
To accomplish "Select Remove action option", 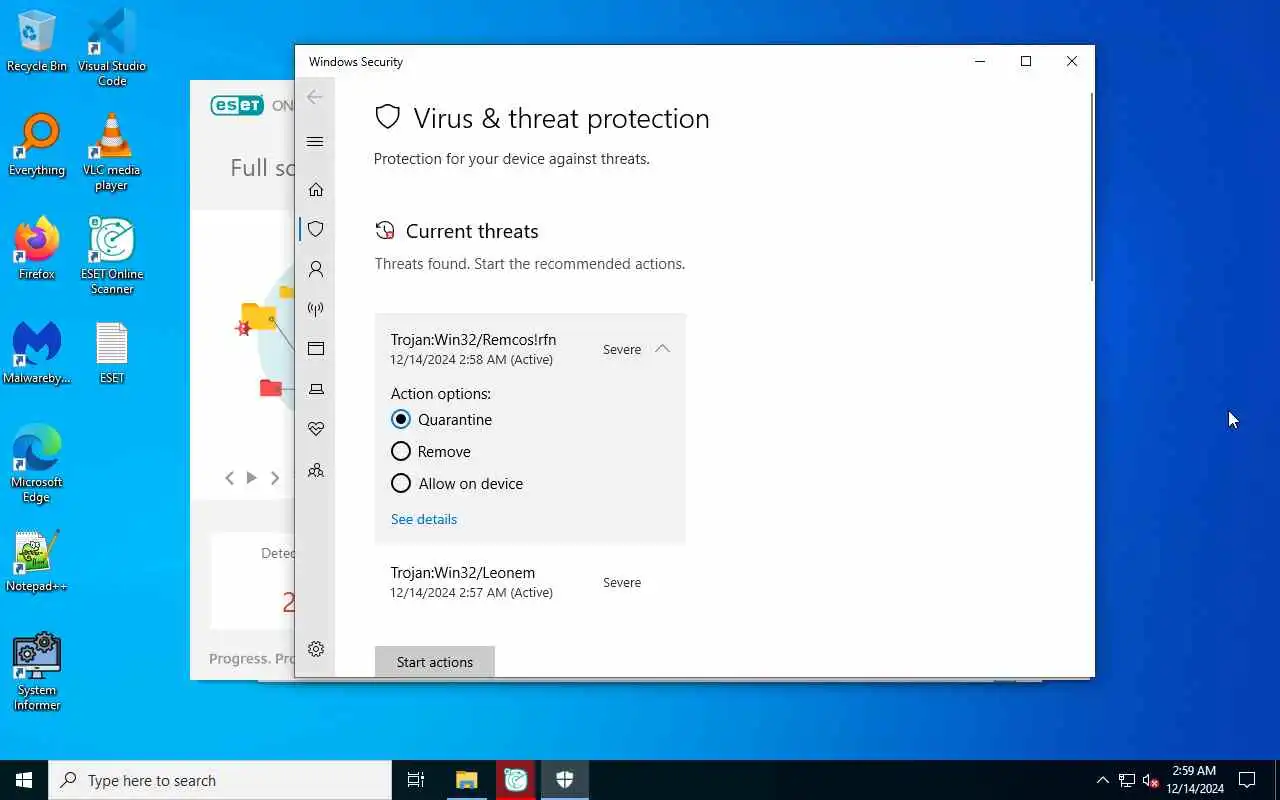I will [x=401, y=451].
